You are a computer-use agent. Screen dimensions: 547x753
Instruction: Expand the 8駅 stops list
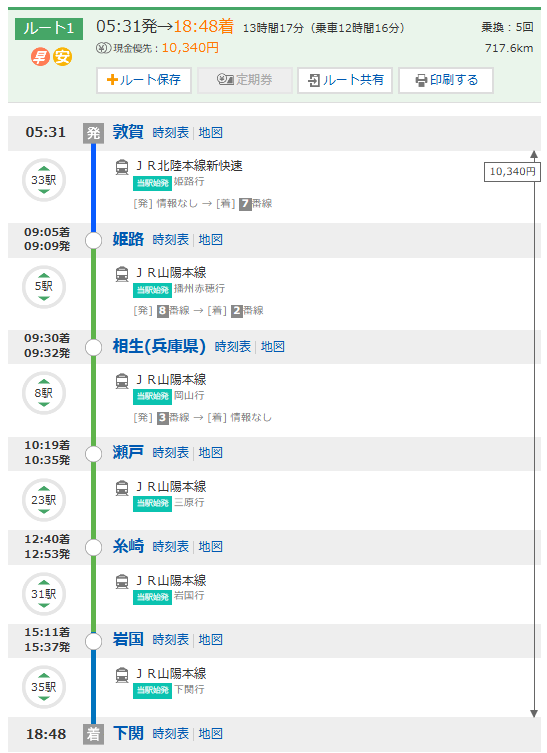(x=44, y=393)
